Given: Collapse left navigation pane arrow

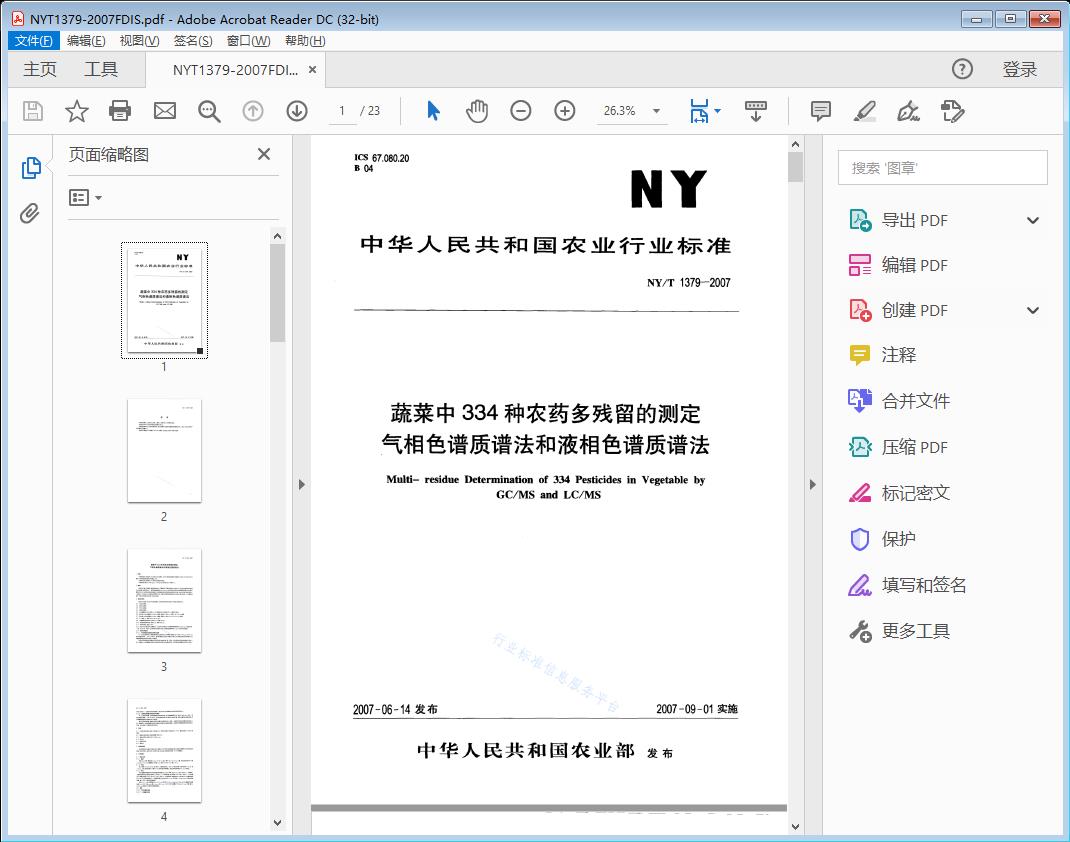Looking at the screenshot, I should coord(301,485).
